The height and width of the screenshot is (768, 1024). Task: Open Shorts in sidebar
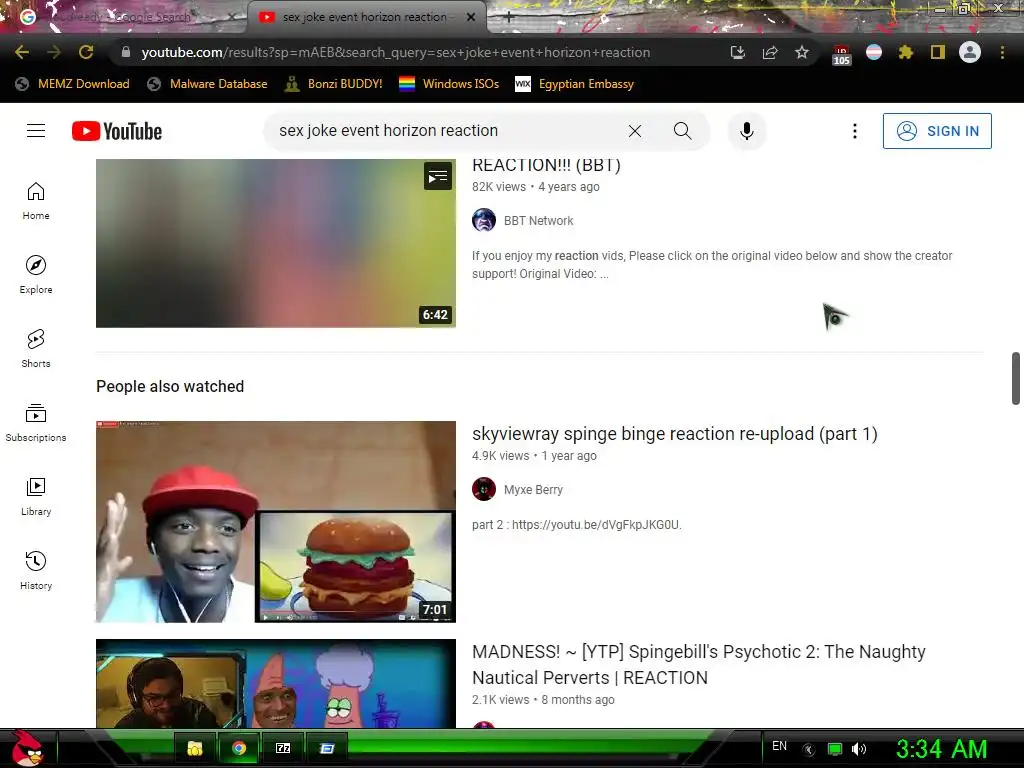click(36, 349)
